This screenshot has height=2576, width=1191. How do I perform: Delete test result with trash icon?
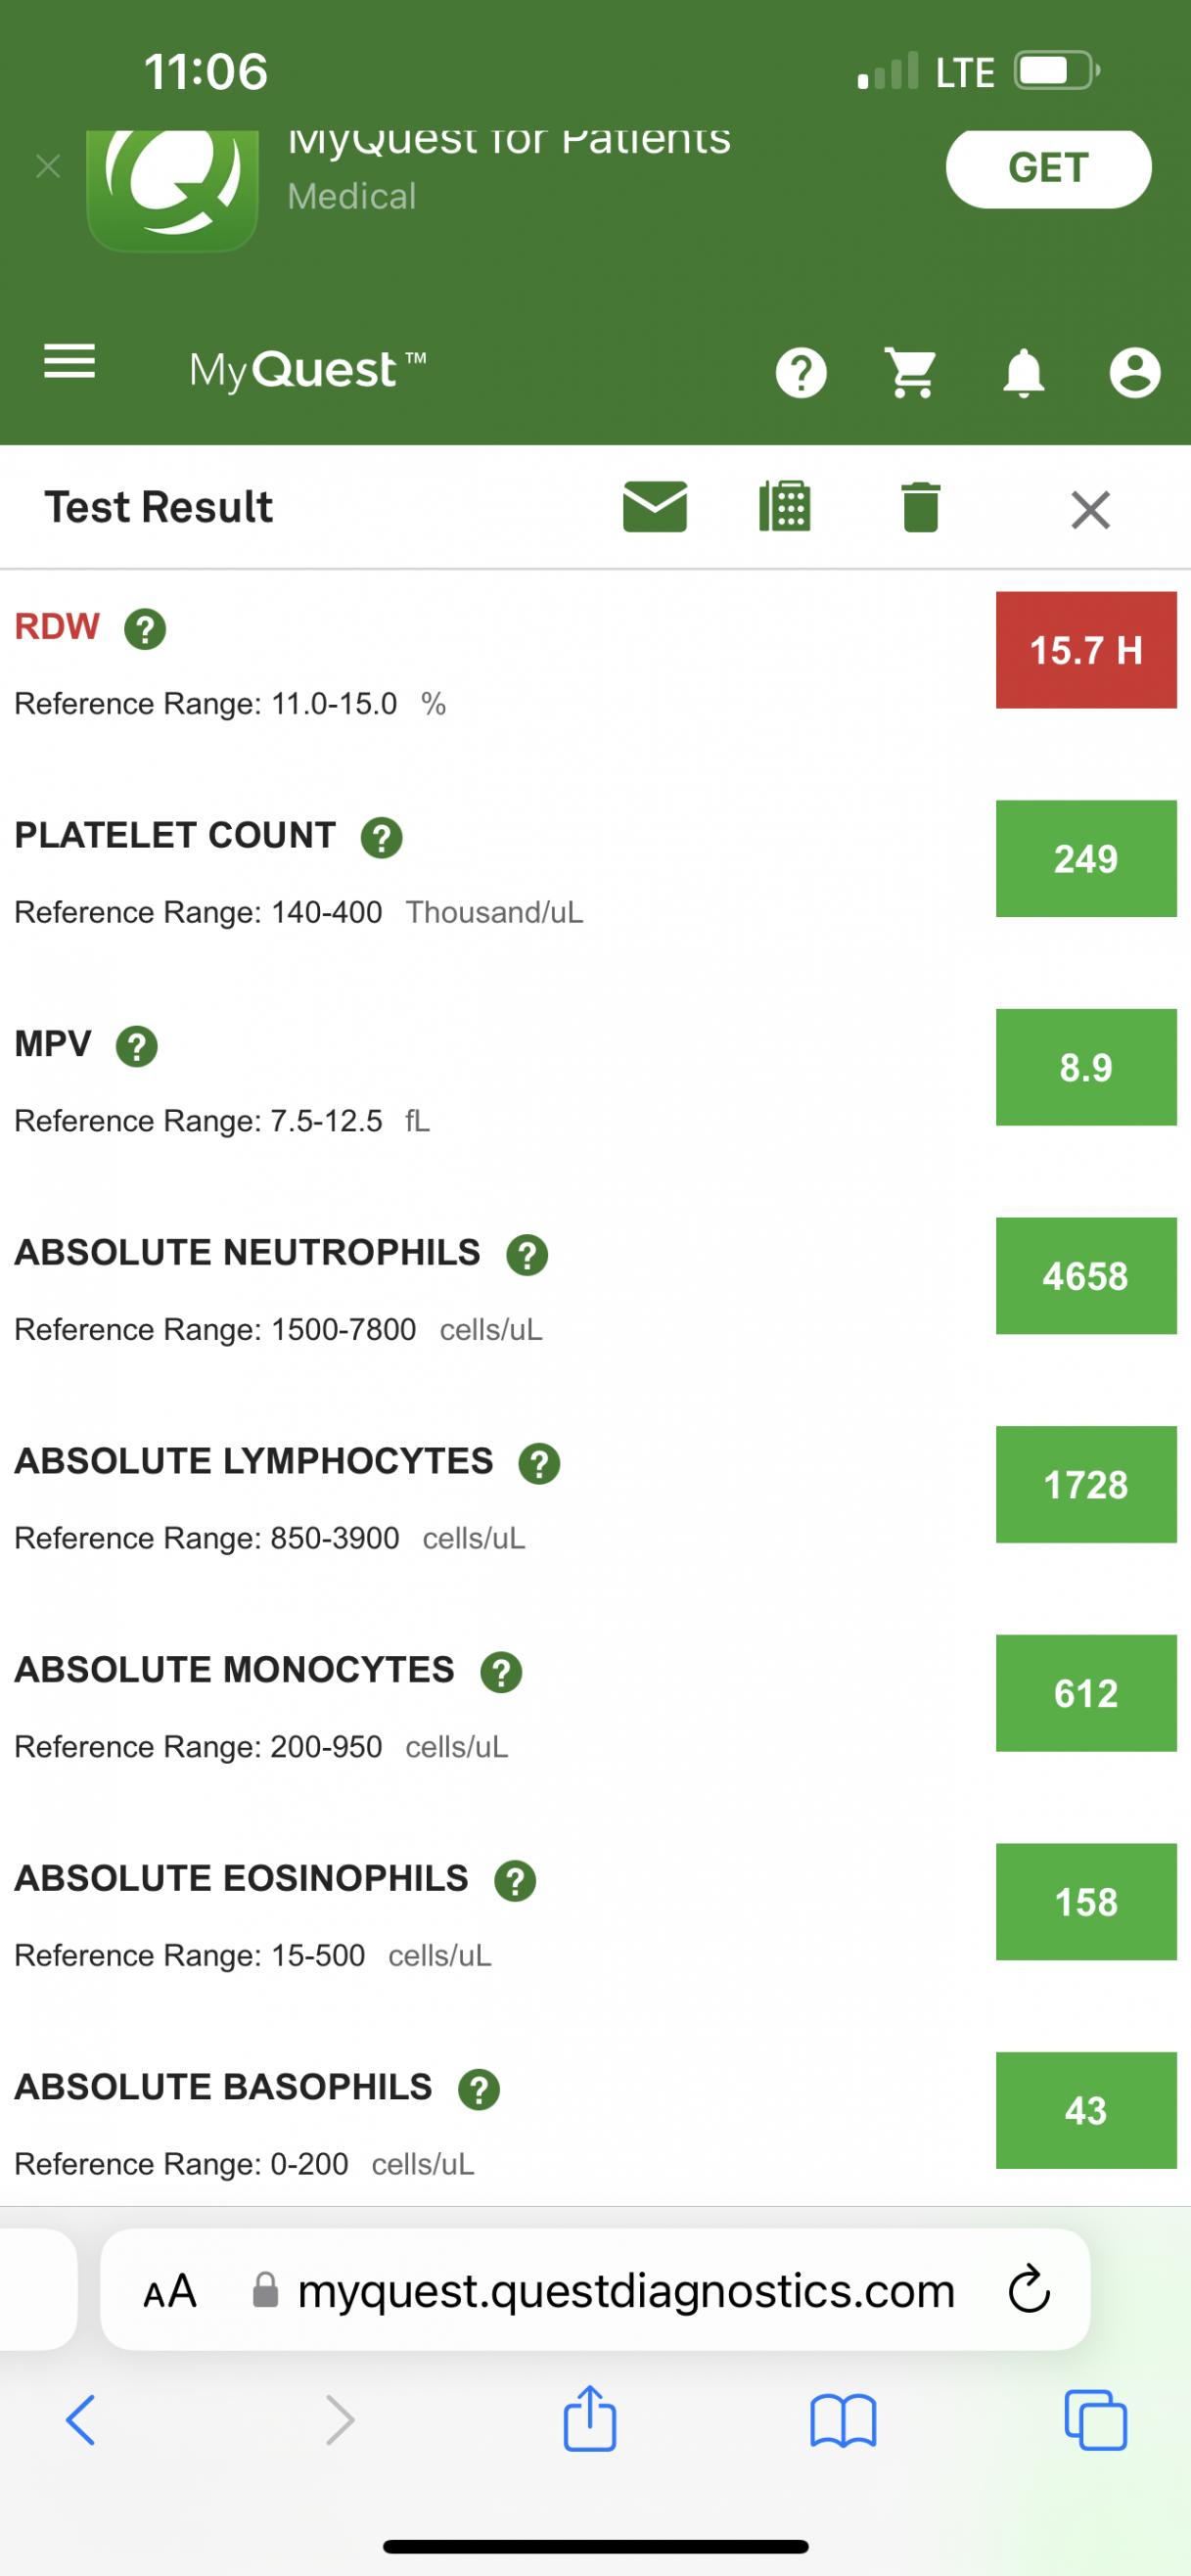920,508
